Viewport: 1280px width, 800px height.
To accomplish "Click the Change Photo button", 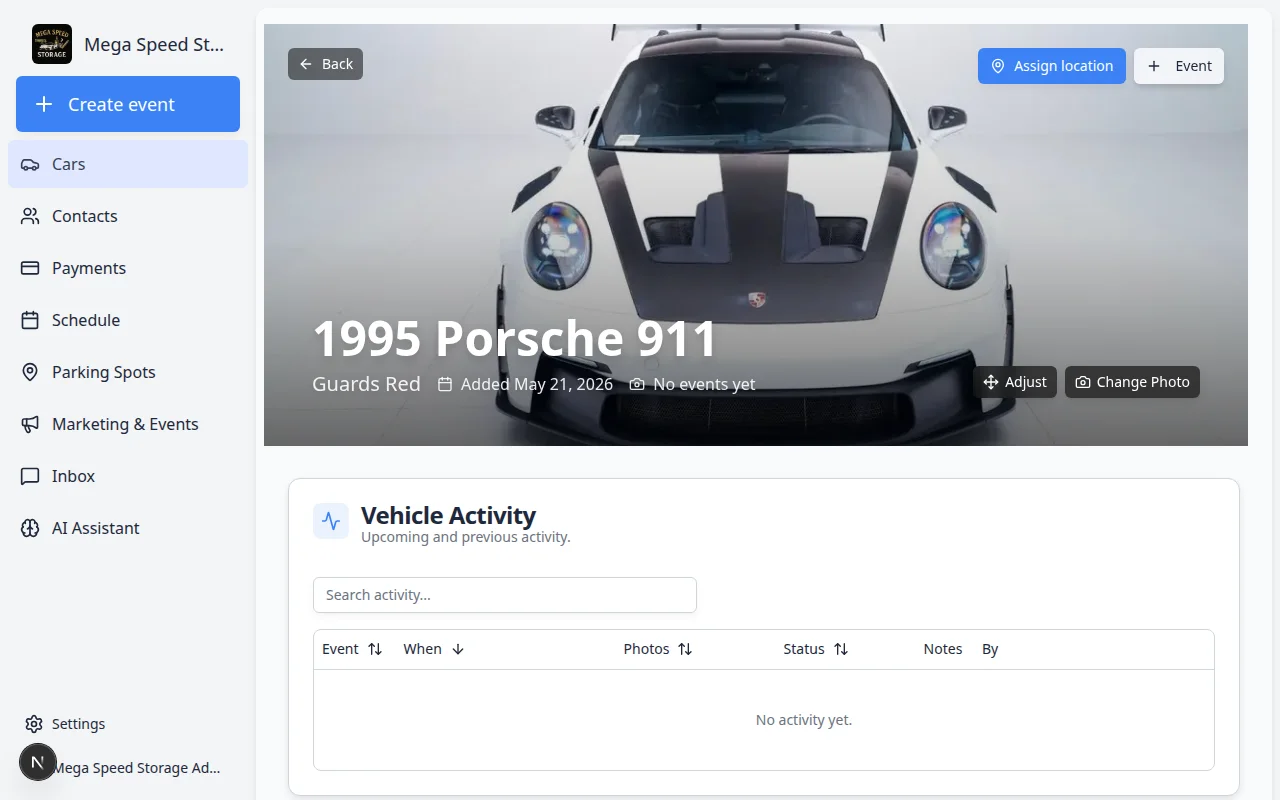I will (1132, 382).
